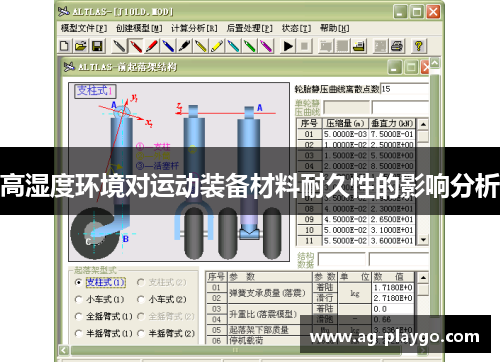Screen dimensions: 500x362
Task: Open a model with the folder icon
Action: [x=81, y=46]
